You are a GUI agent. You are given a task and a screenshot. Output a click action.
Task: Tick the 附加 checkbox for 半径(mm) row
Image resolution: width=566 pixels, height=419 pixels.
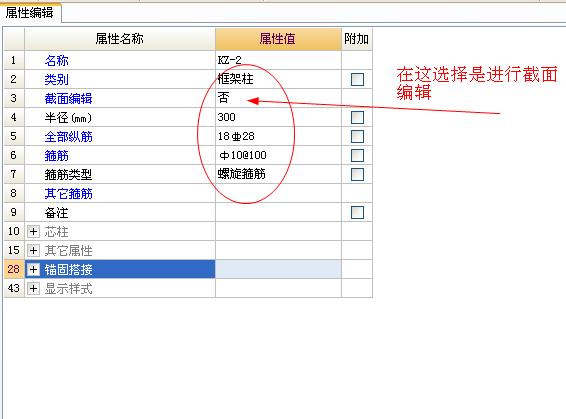point(357,117)
